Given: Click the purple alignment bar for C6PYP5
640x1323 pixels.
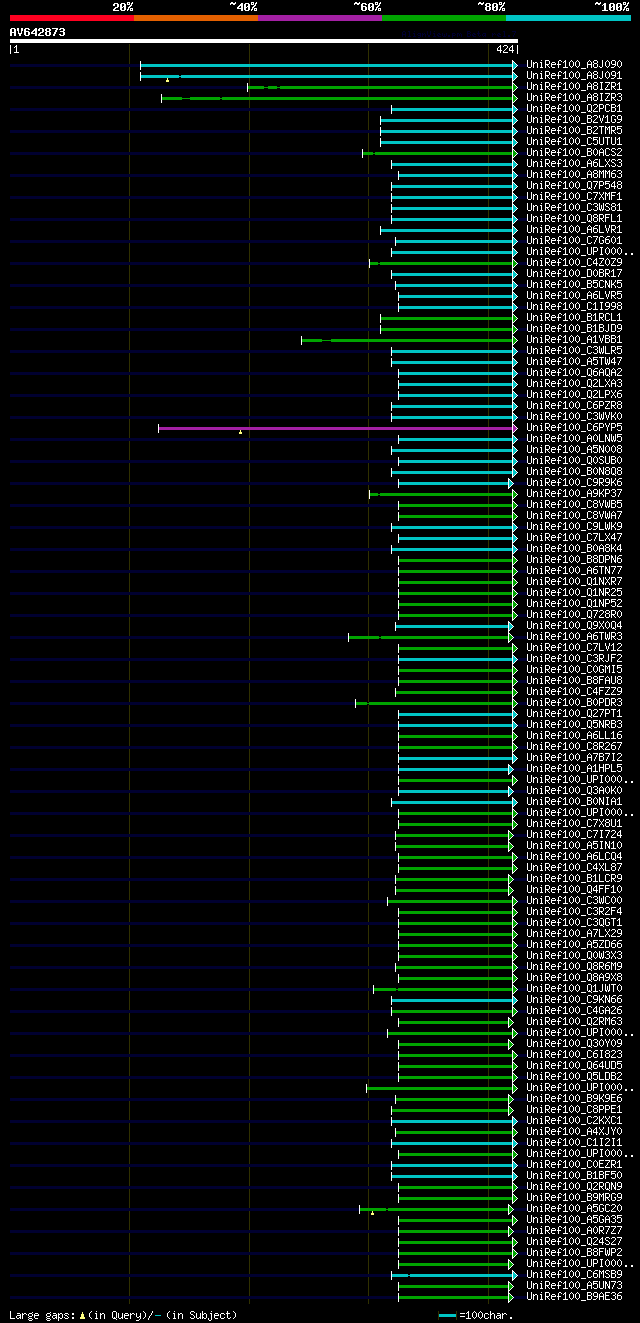Looking at the screenshot, I should 338,428.
